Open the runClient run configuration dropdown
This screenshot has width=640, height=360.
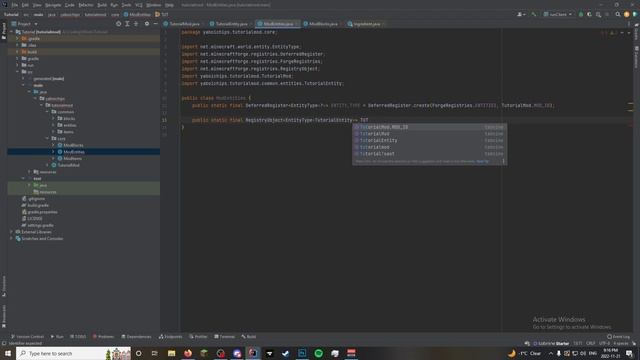(557, 14)
